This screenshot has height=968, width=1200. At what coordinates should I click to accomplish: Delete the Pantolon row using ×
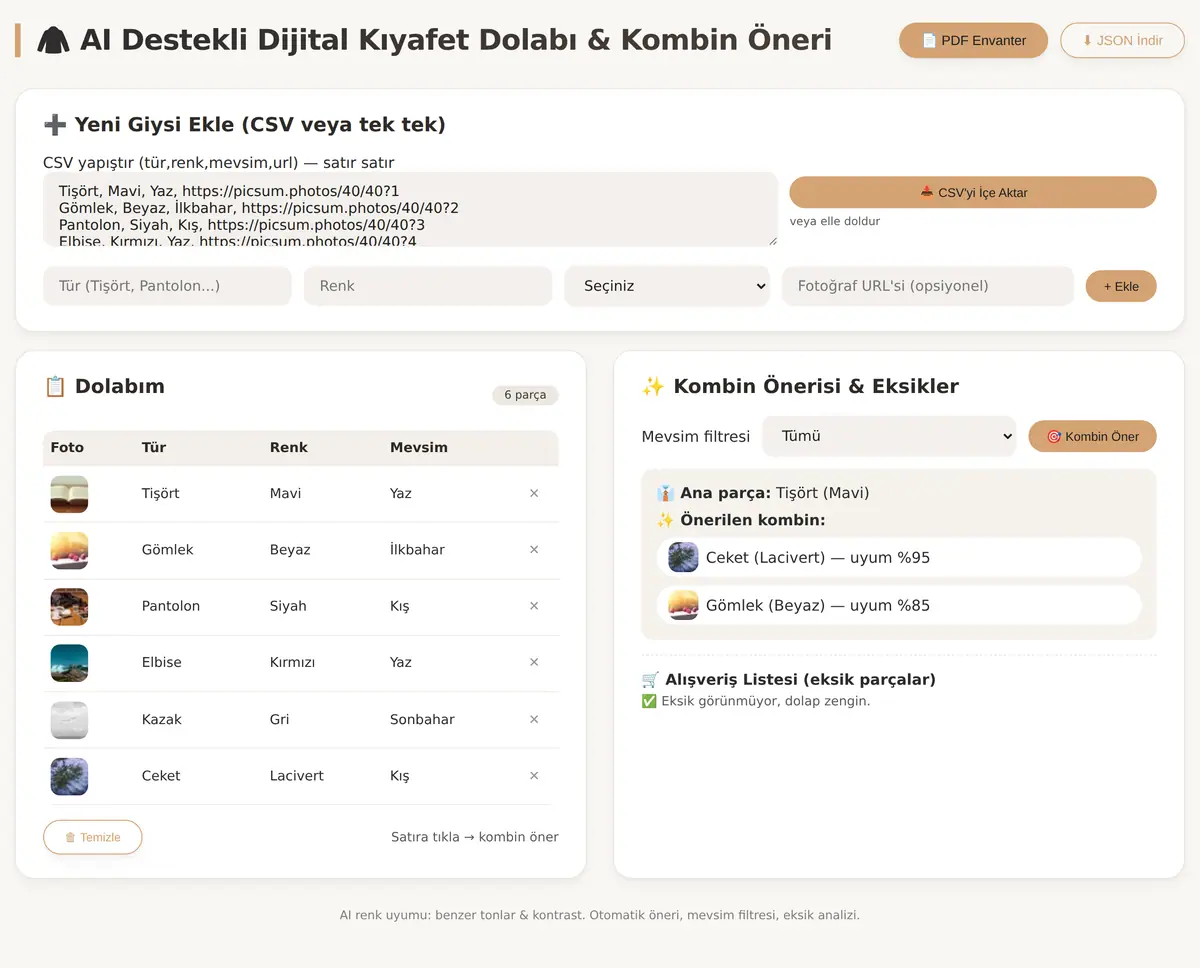pyautogui.click(x=534, y=606)
